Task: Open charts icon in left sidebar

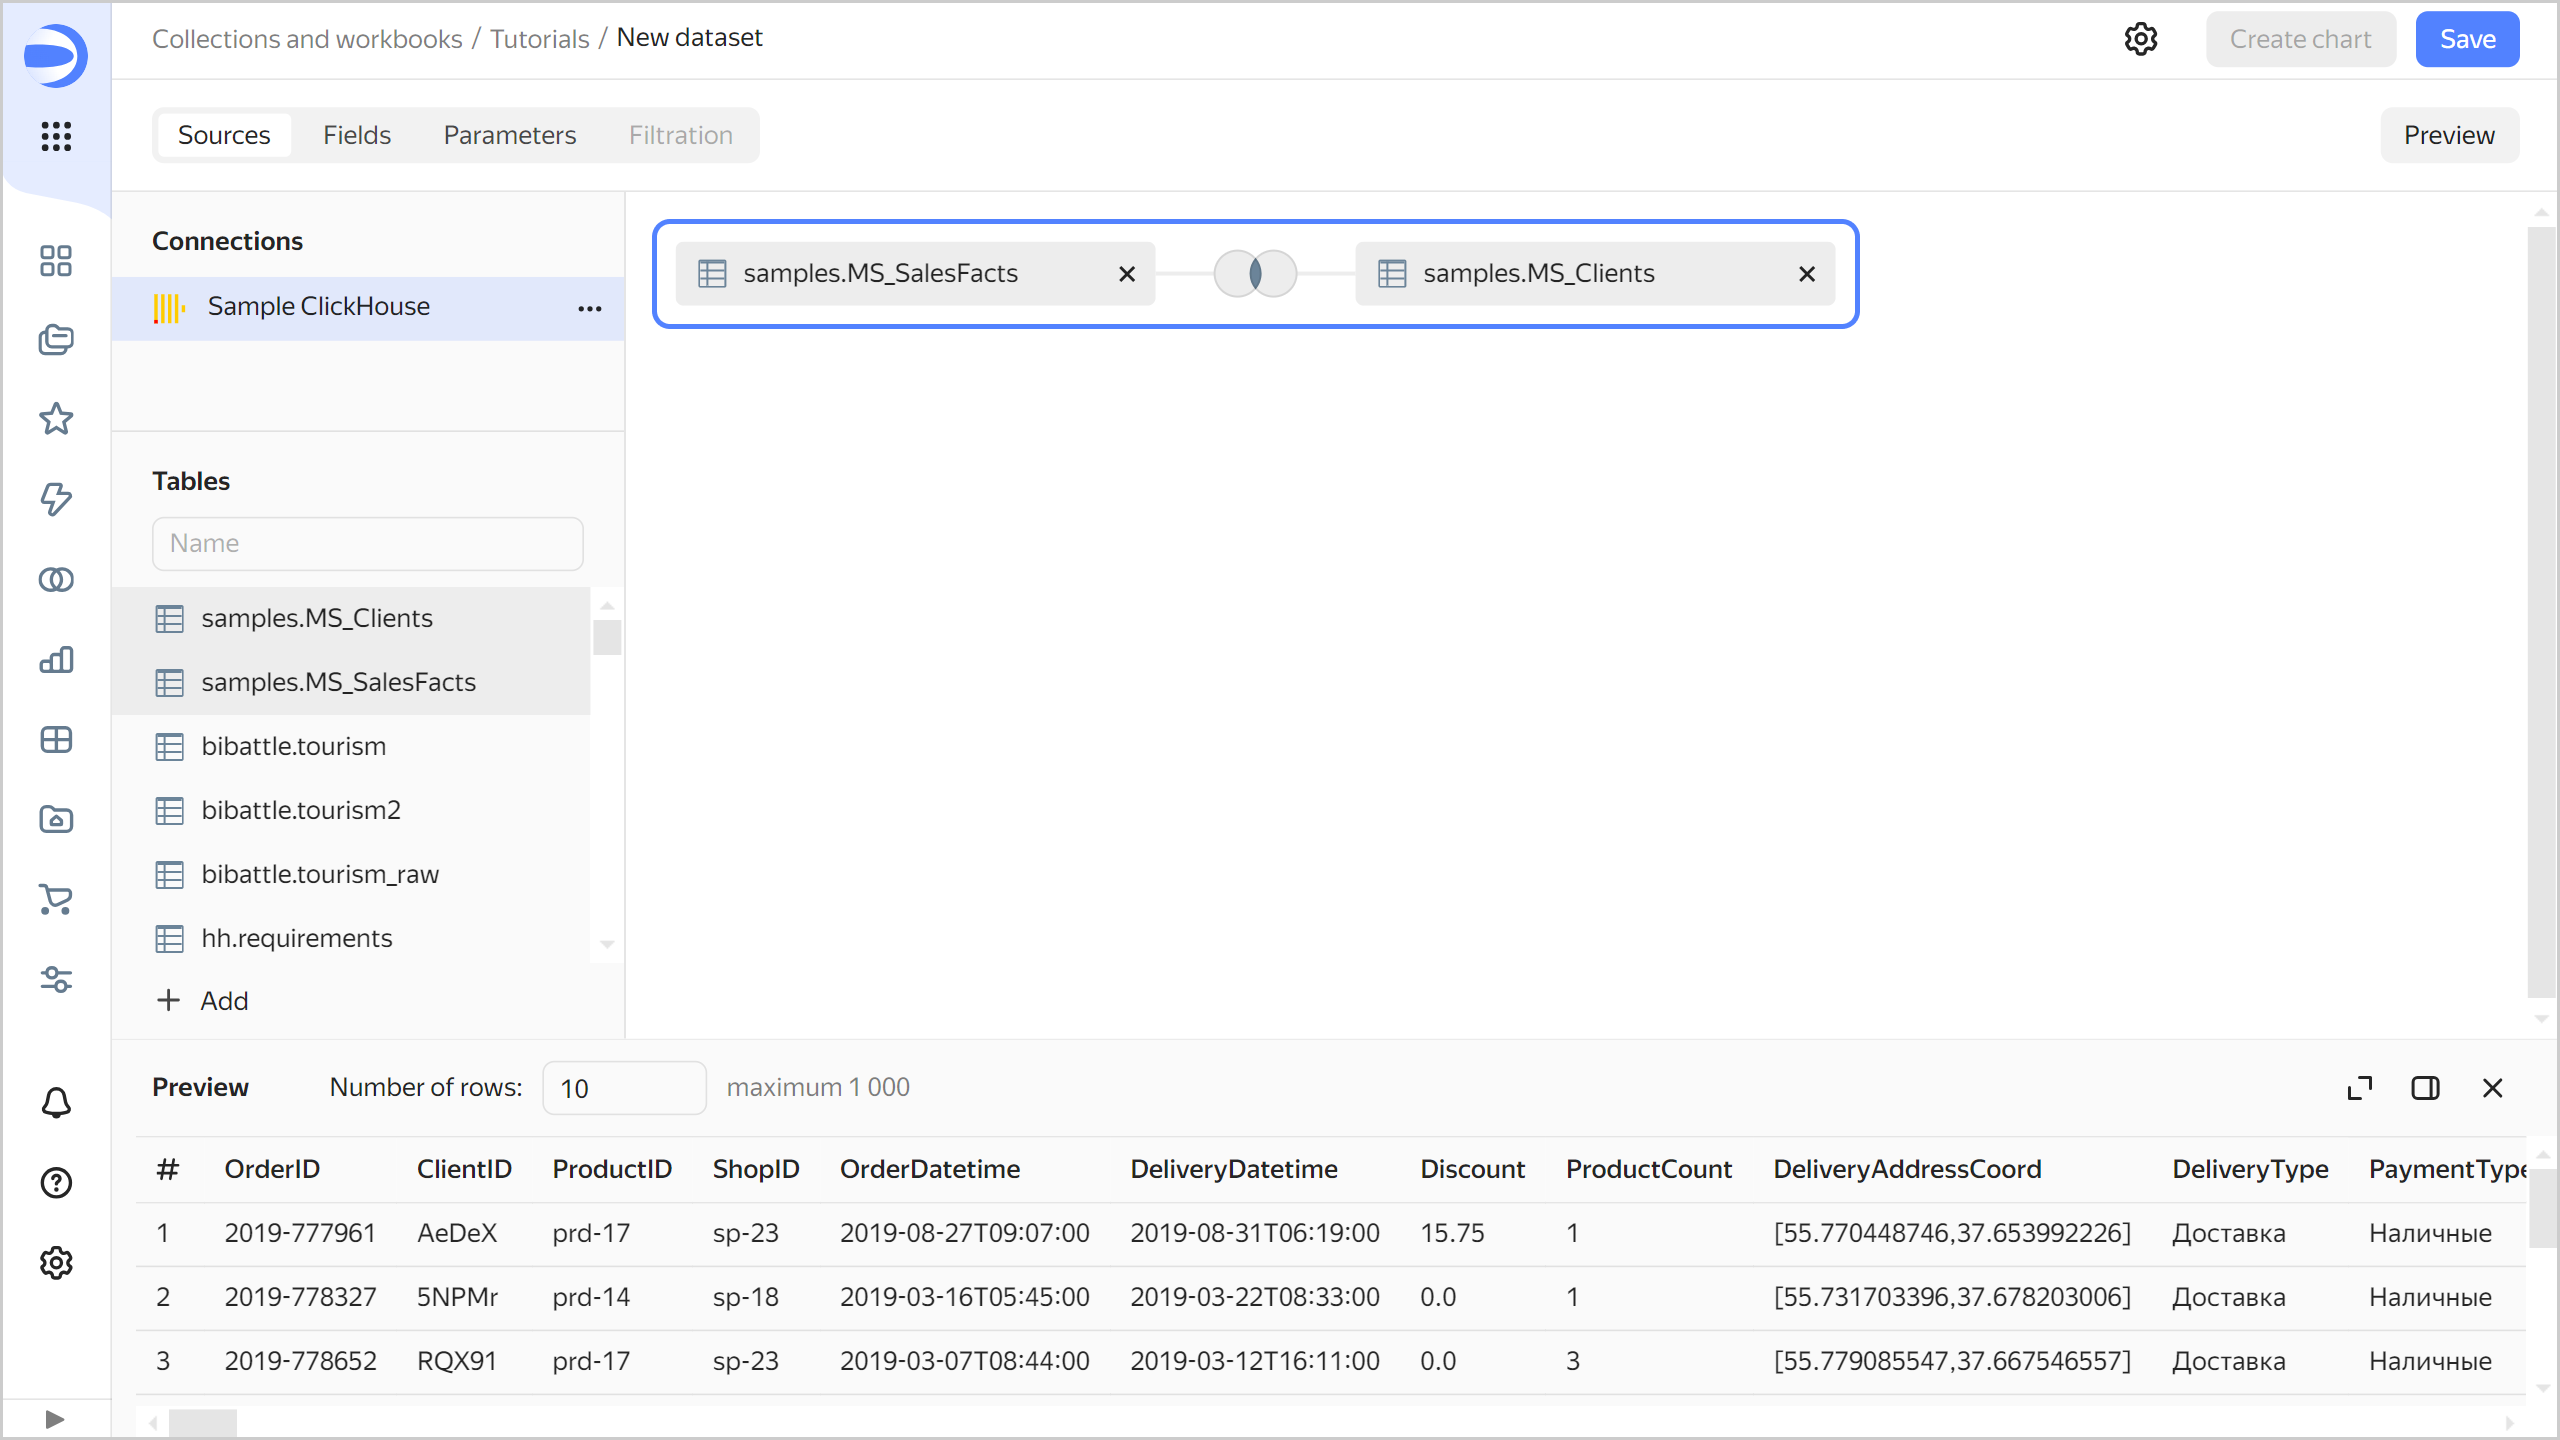Action: point(56,660)
